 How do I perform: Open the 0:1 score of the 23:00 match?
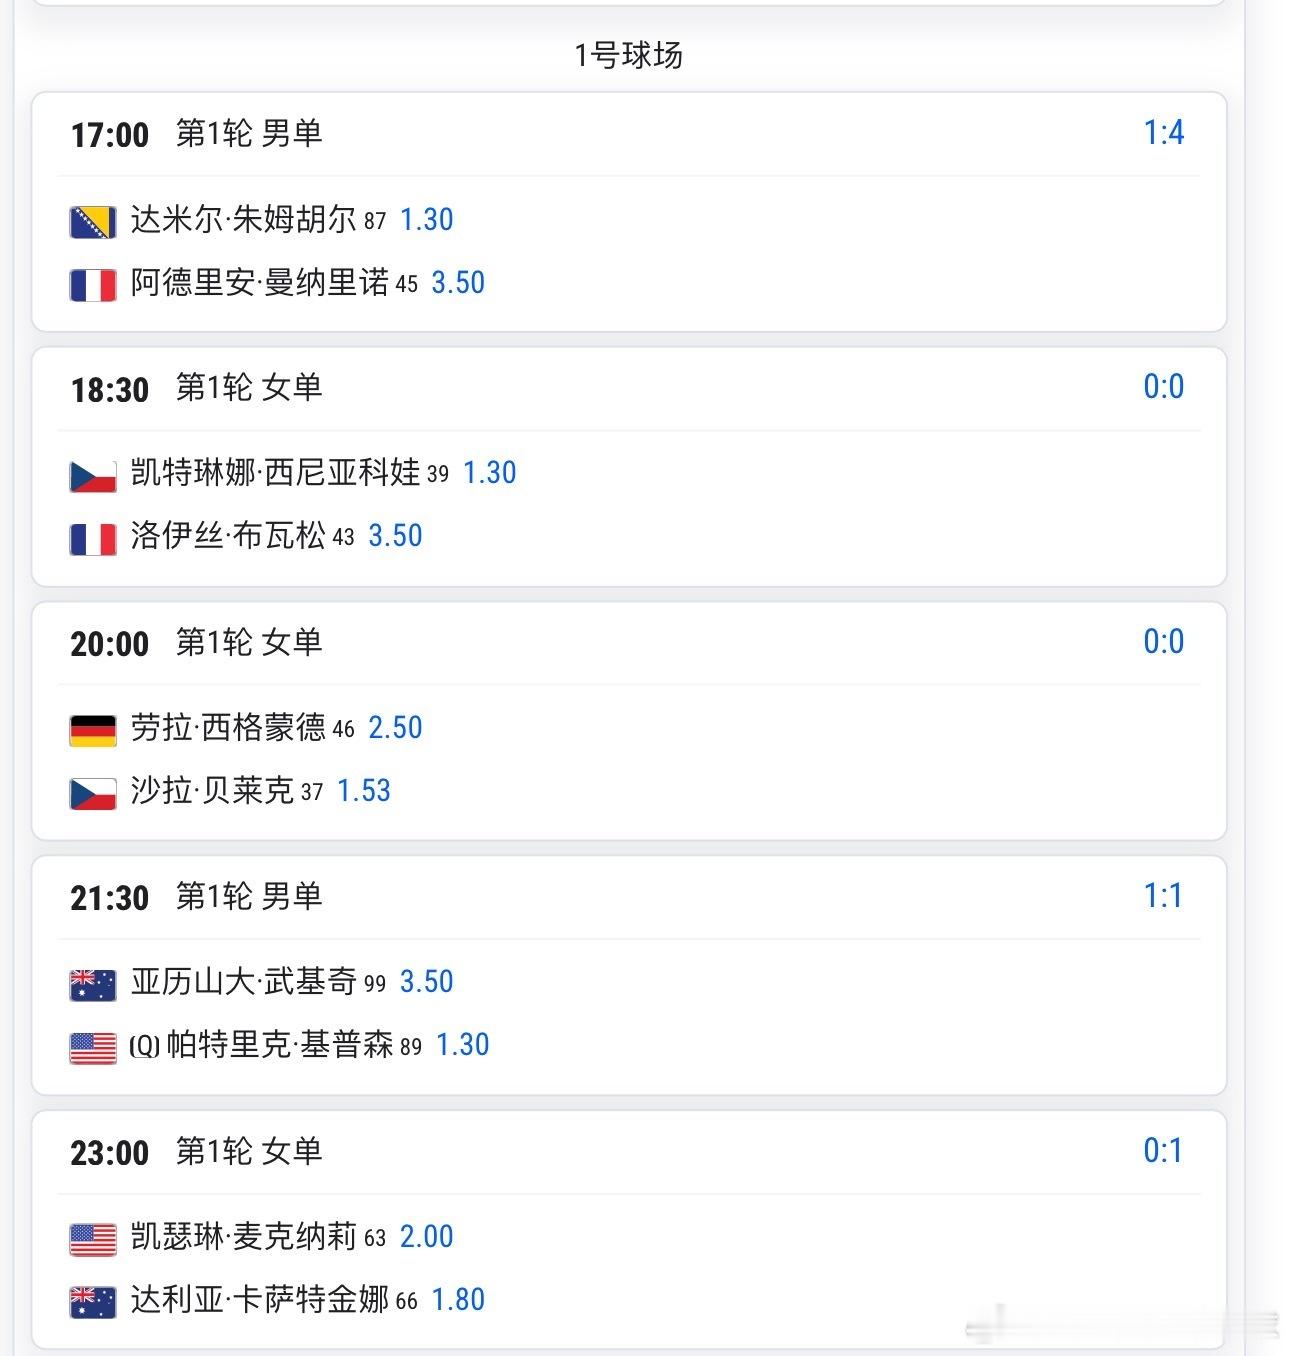1163,1151
